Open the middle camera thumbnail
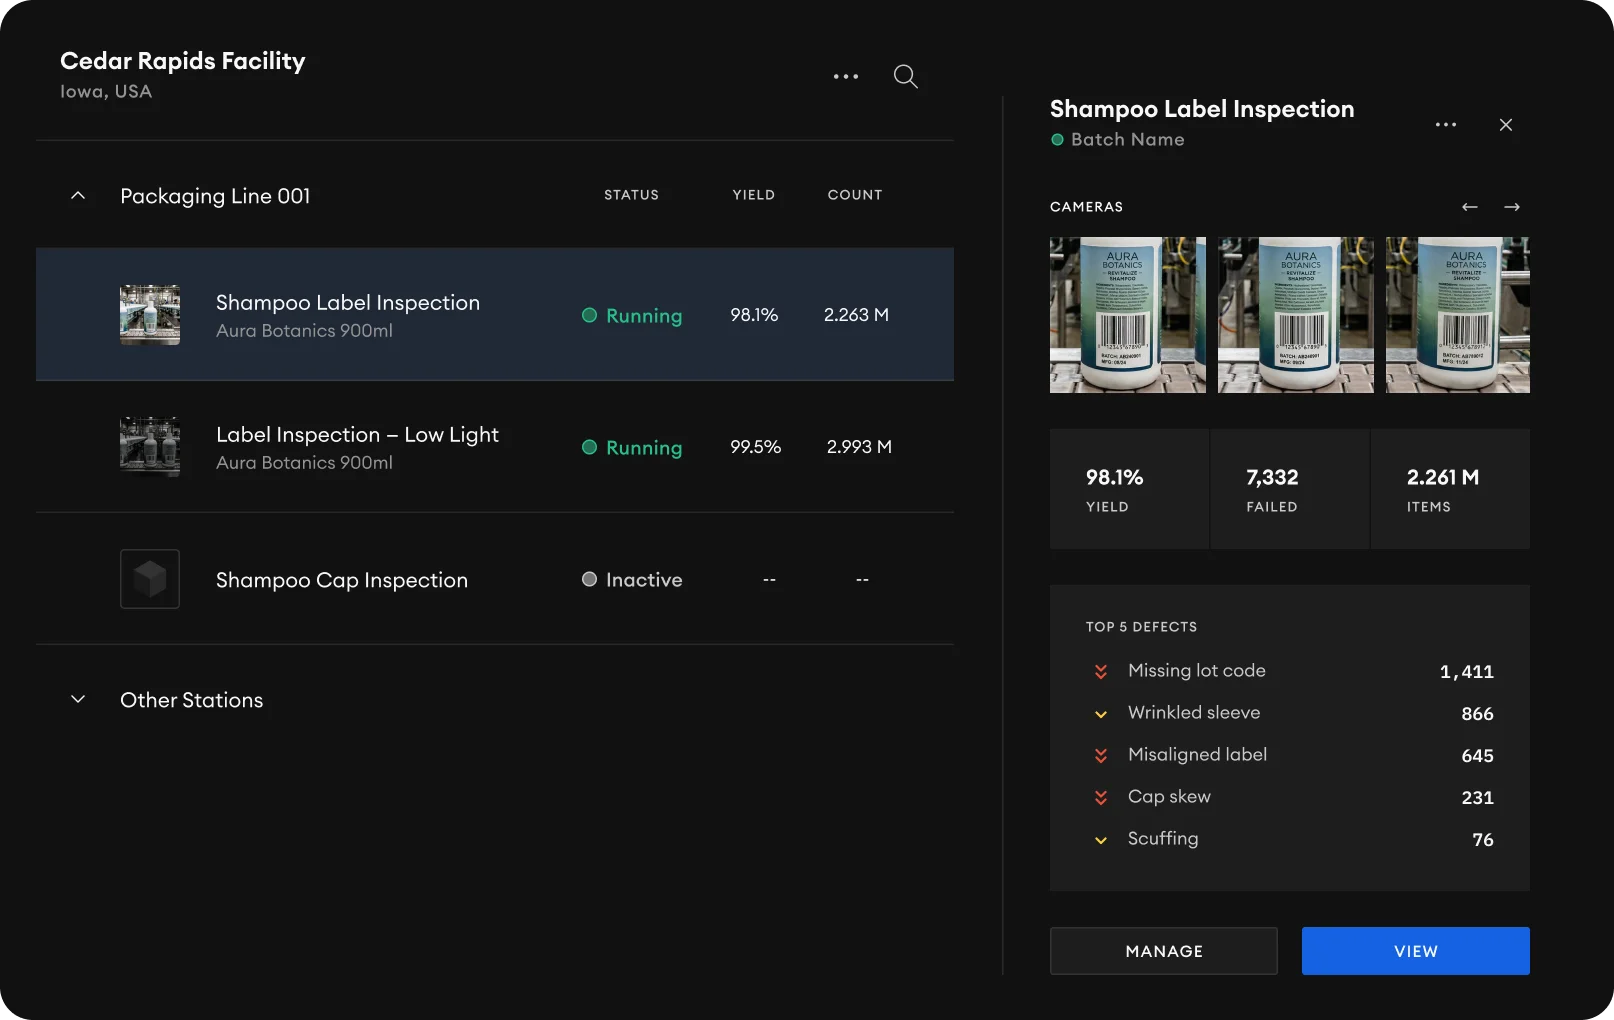Image resolution: width=1614 pixels, height=1020 pixels. pos(1295,315)
